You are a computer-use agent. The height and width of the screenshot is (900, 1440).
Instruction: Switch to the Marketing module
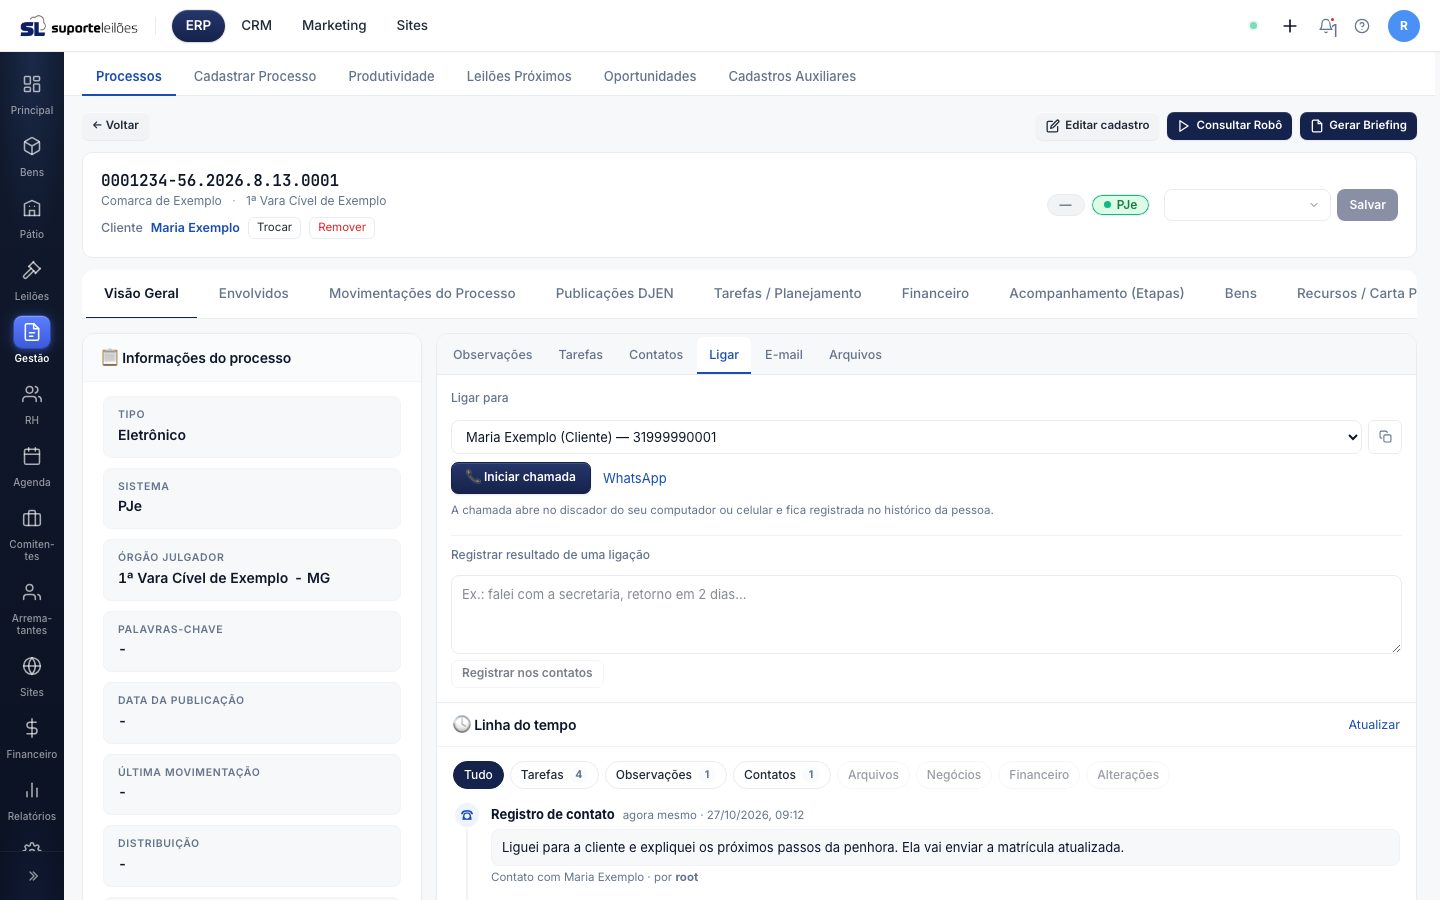[x=334, y=26]
